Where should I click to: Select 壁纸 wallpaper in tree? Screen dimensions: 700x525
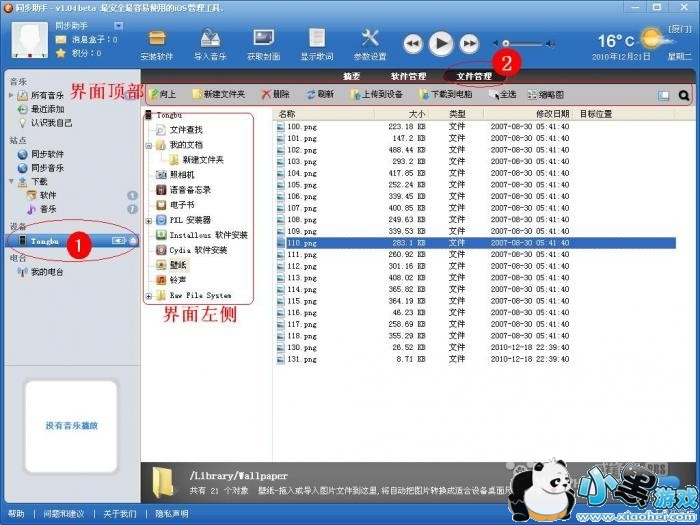coord(178,265)
